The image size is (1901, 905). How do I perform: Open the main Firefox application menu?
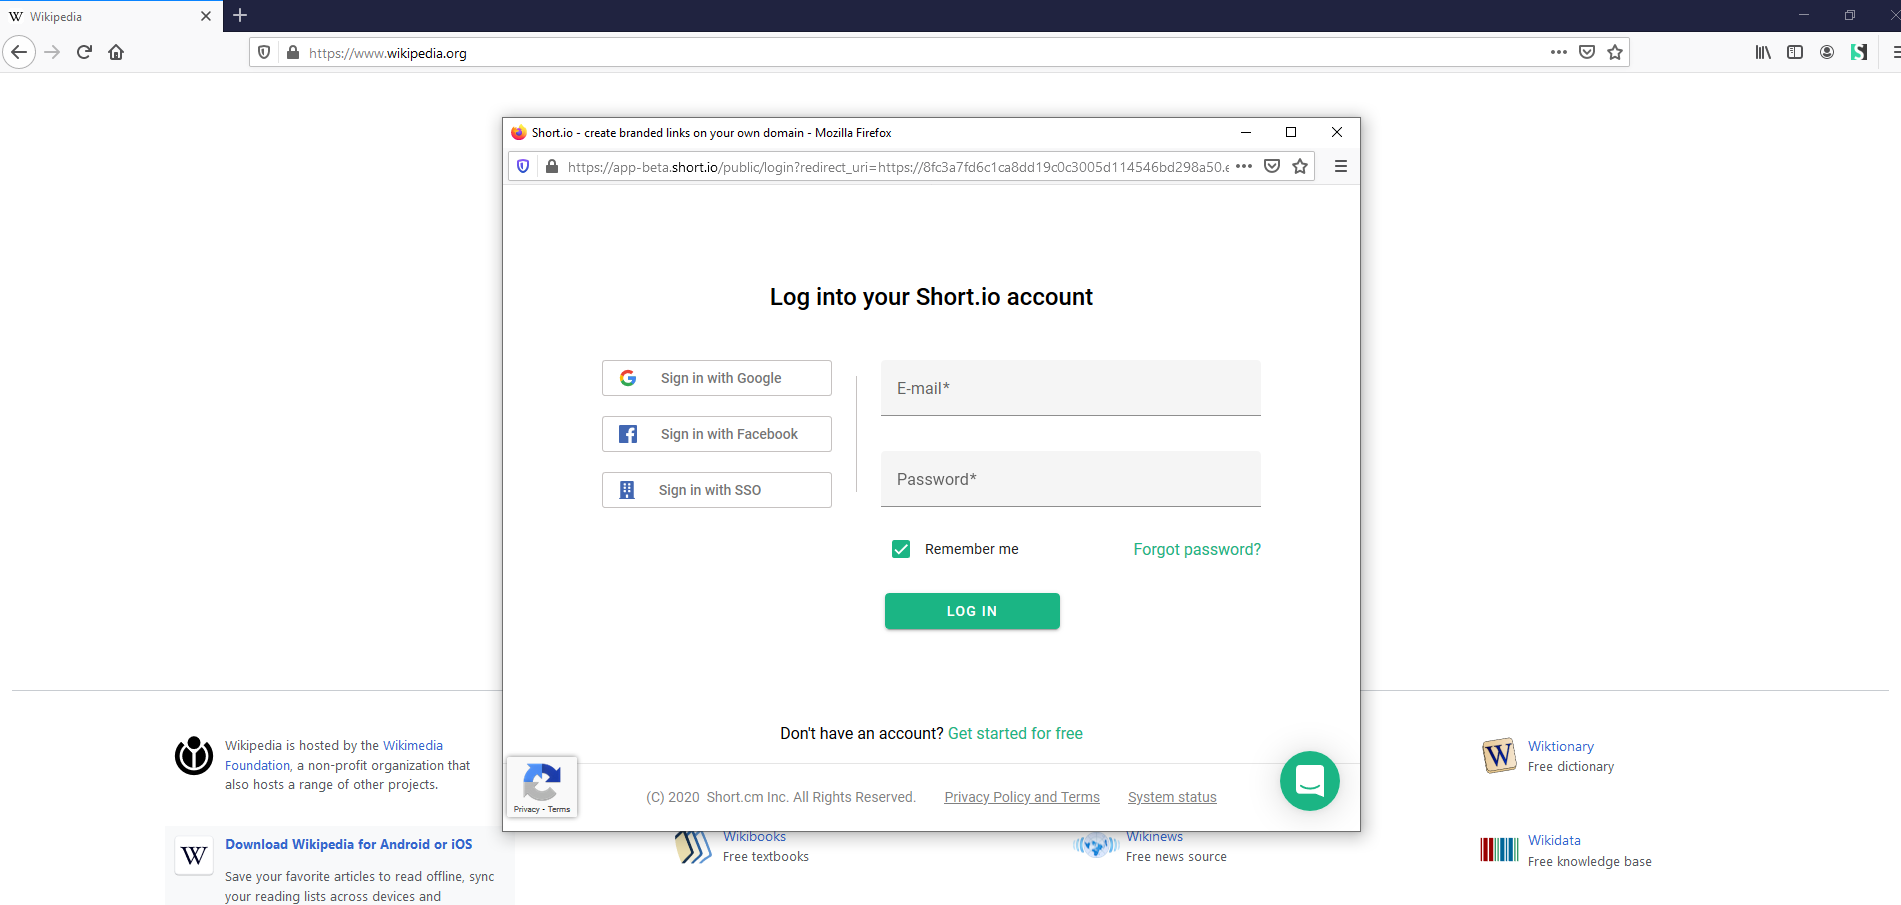click(x=1895, y=52)
